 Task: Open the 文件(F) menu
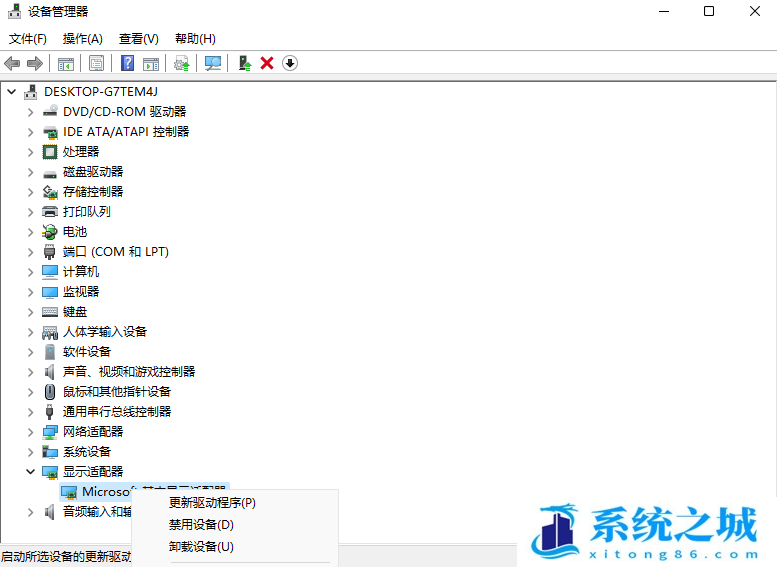coord(28,39)
